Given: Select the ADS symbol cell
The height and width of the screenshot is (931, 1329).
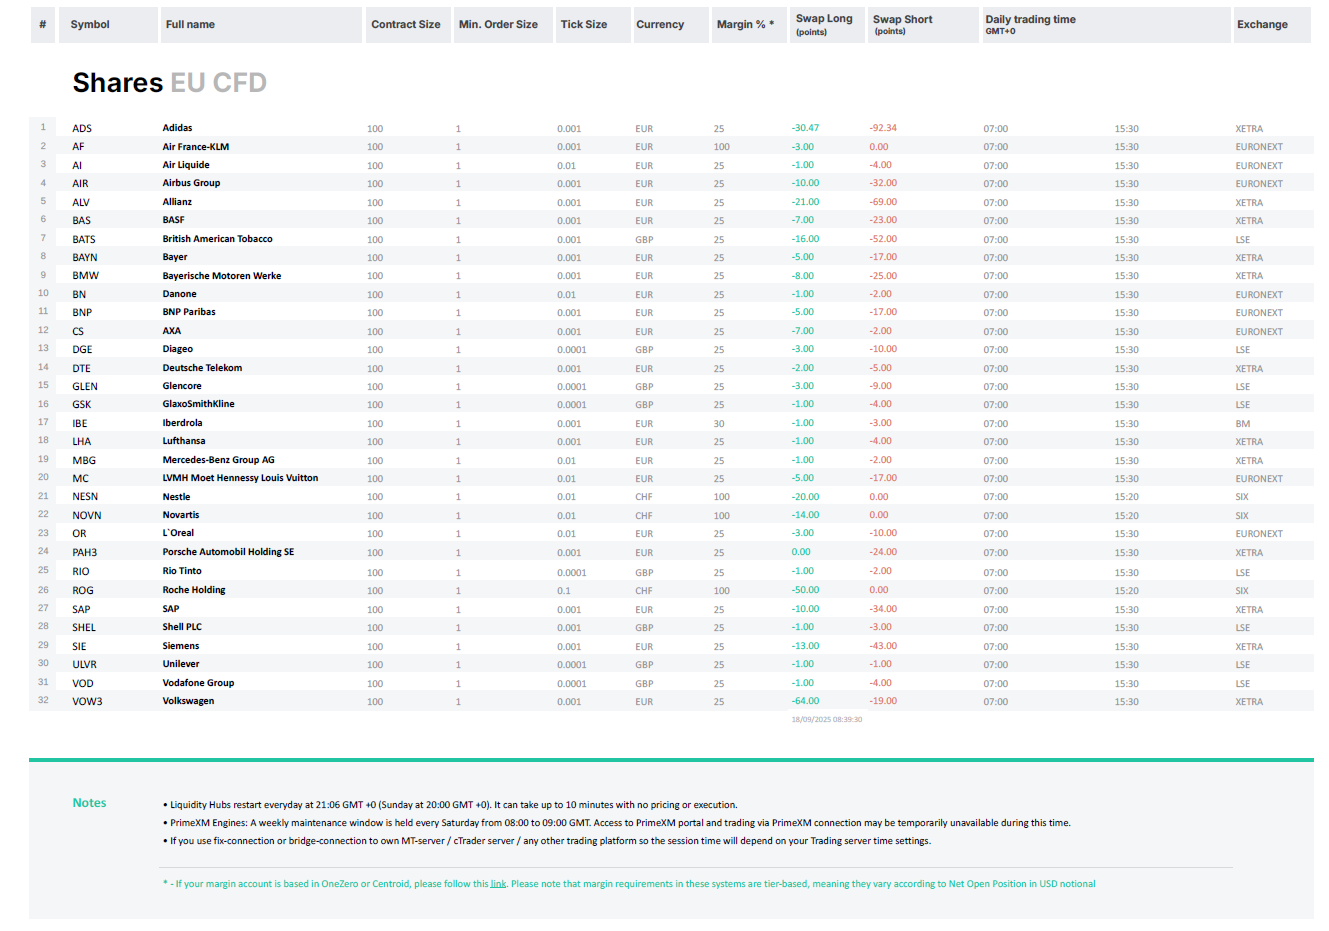Looking at the screenshot, I should [82, 129].
